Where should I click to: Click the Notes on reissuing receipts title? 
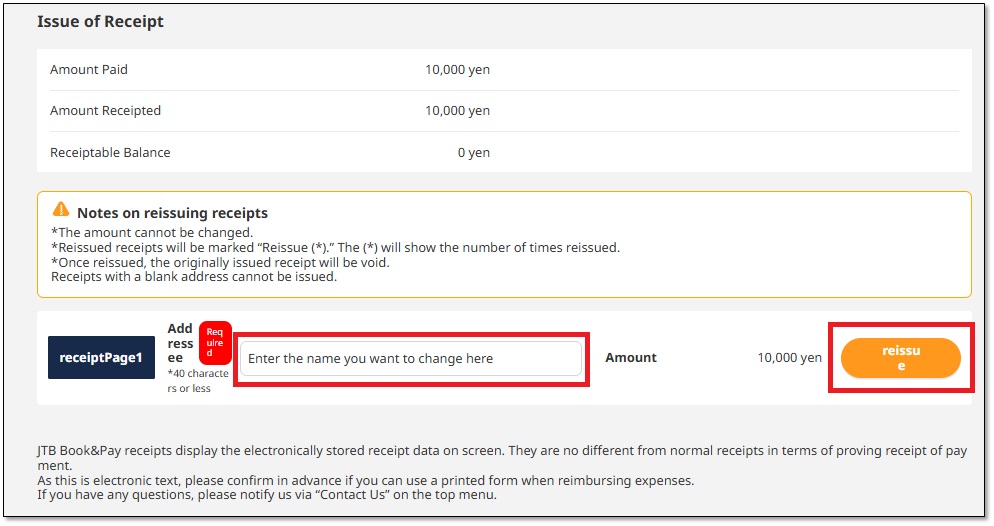click(172, 213)
